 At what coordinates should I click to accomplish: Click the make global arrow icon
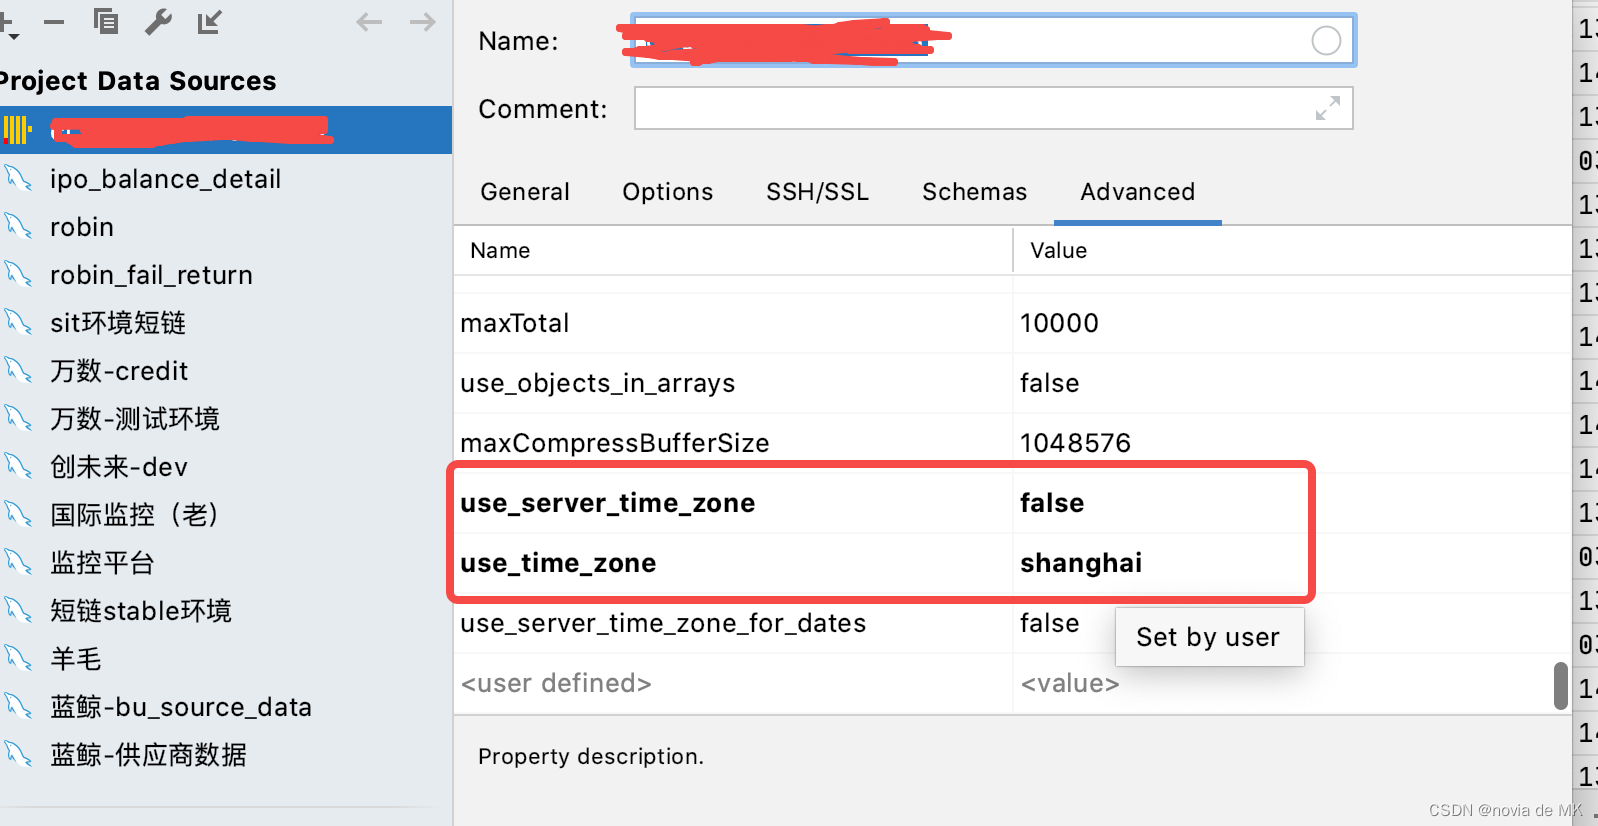click(x=209, y=21)
